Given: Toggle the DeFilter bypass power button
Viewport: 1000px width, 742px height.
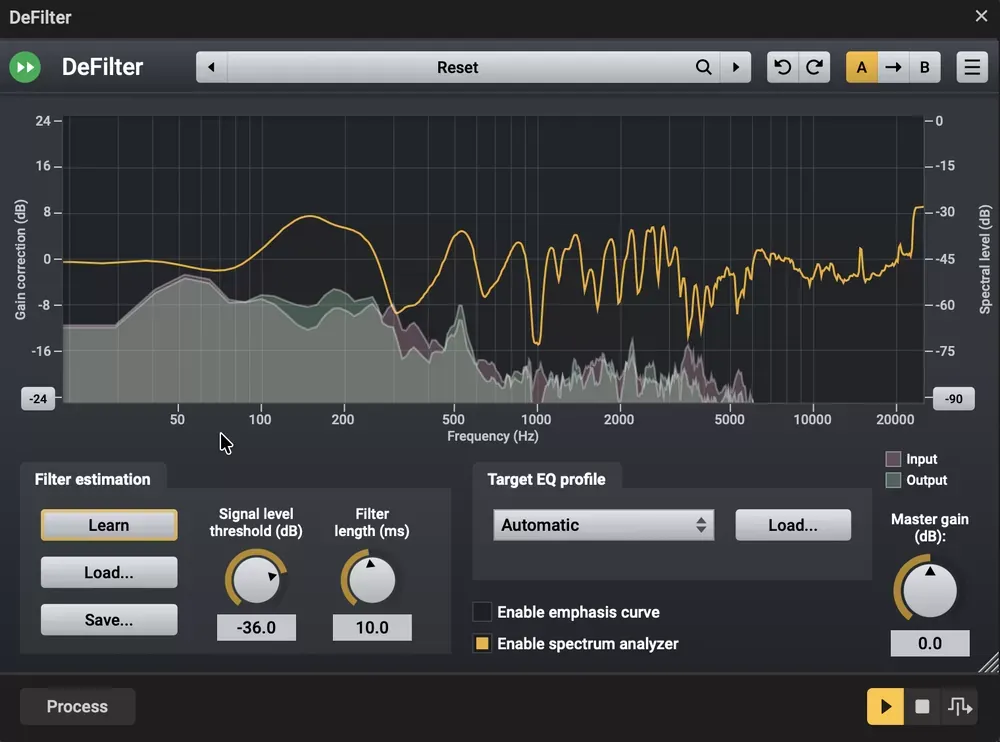Looking at the screenshot, I should (x=25, y=67).
